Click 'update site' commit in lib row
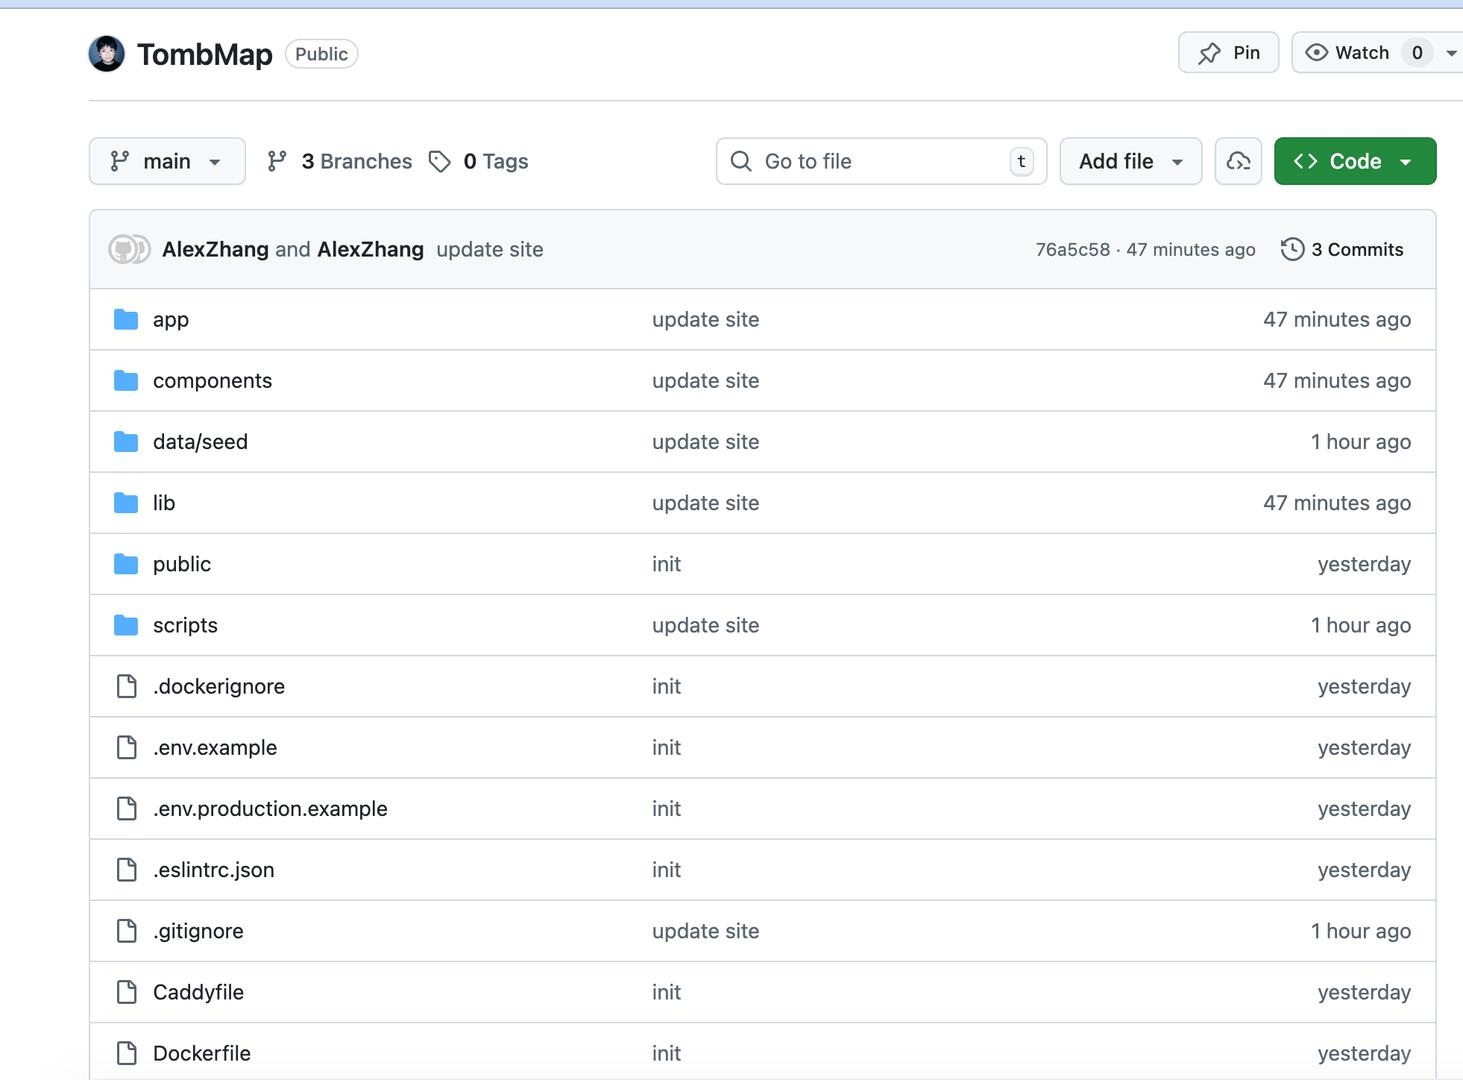Image resolution: width=1463 pixels, height=1080 pixels. coord(706,502)
